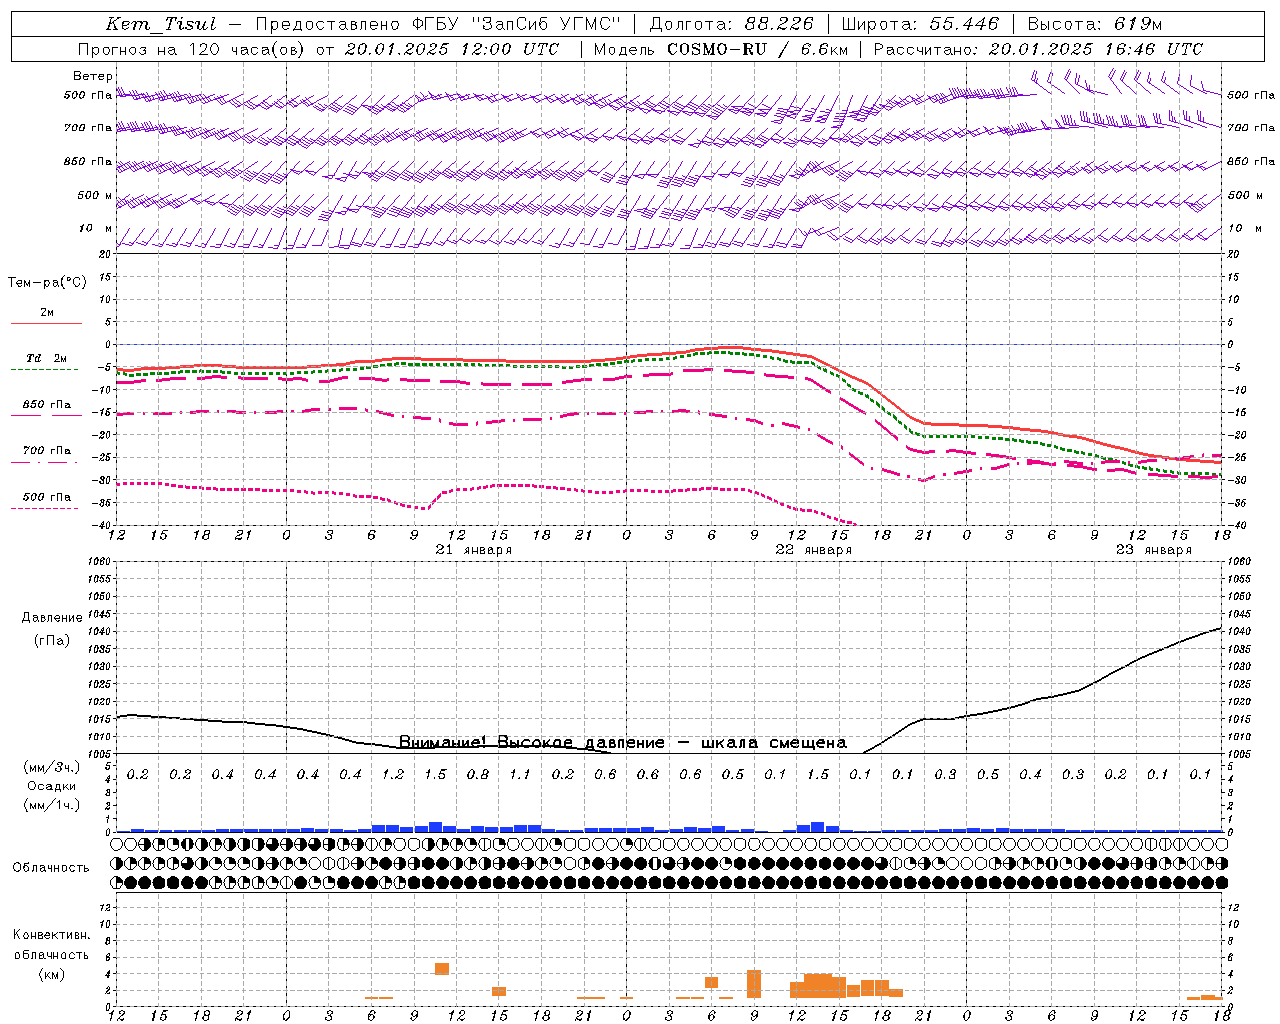Click the forecast start 20.01.2025 12:00 UTC
Viewport: 1280px width, 1024px height.
click(452, 49)
